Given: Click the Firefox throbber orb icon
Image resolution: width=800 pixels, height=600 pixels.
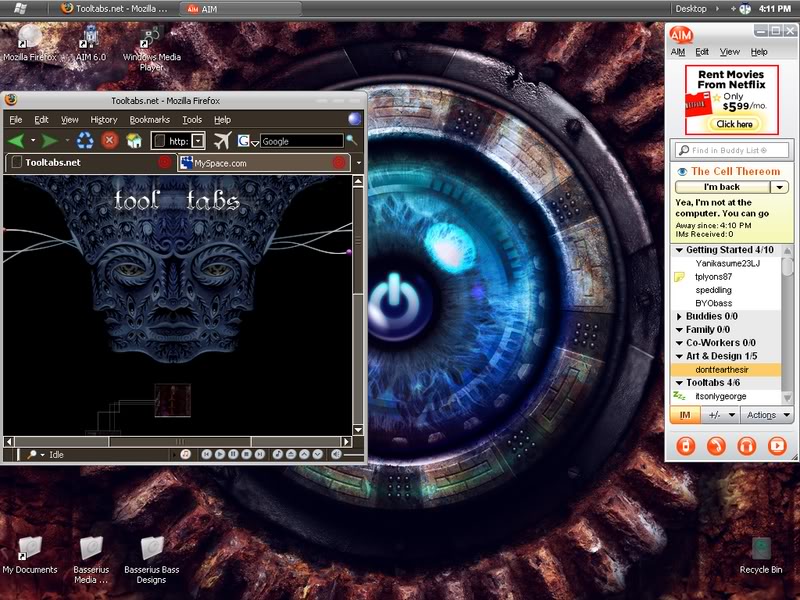Looking at the screenshot, I should point(355,119).
